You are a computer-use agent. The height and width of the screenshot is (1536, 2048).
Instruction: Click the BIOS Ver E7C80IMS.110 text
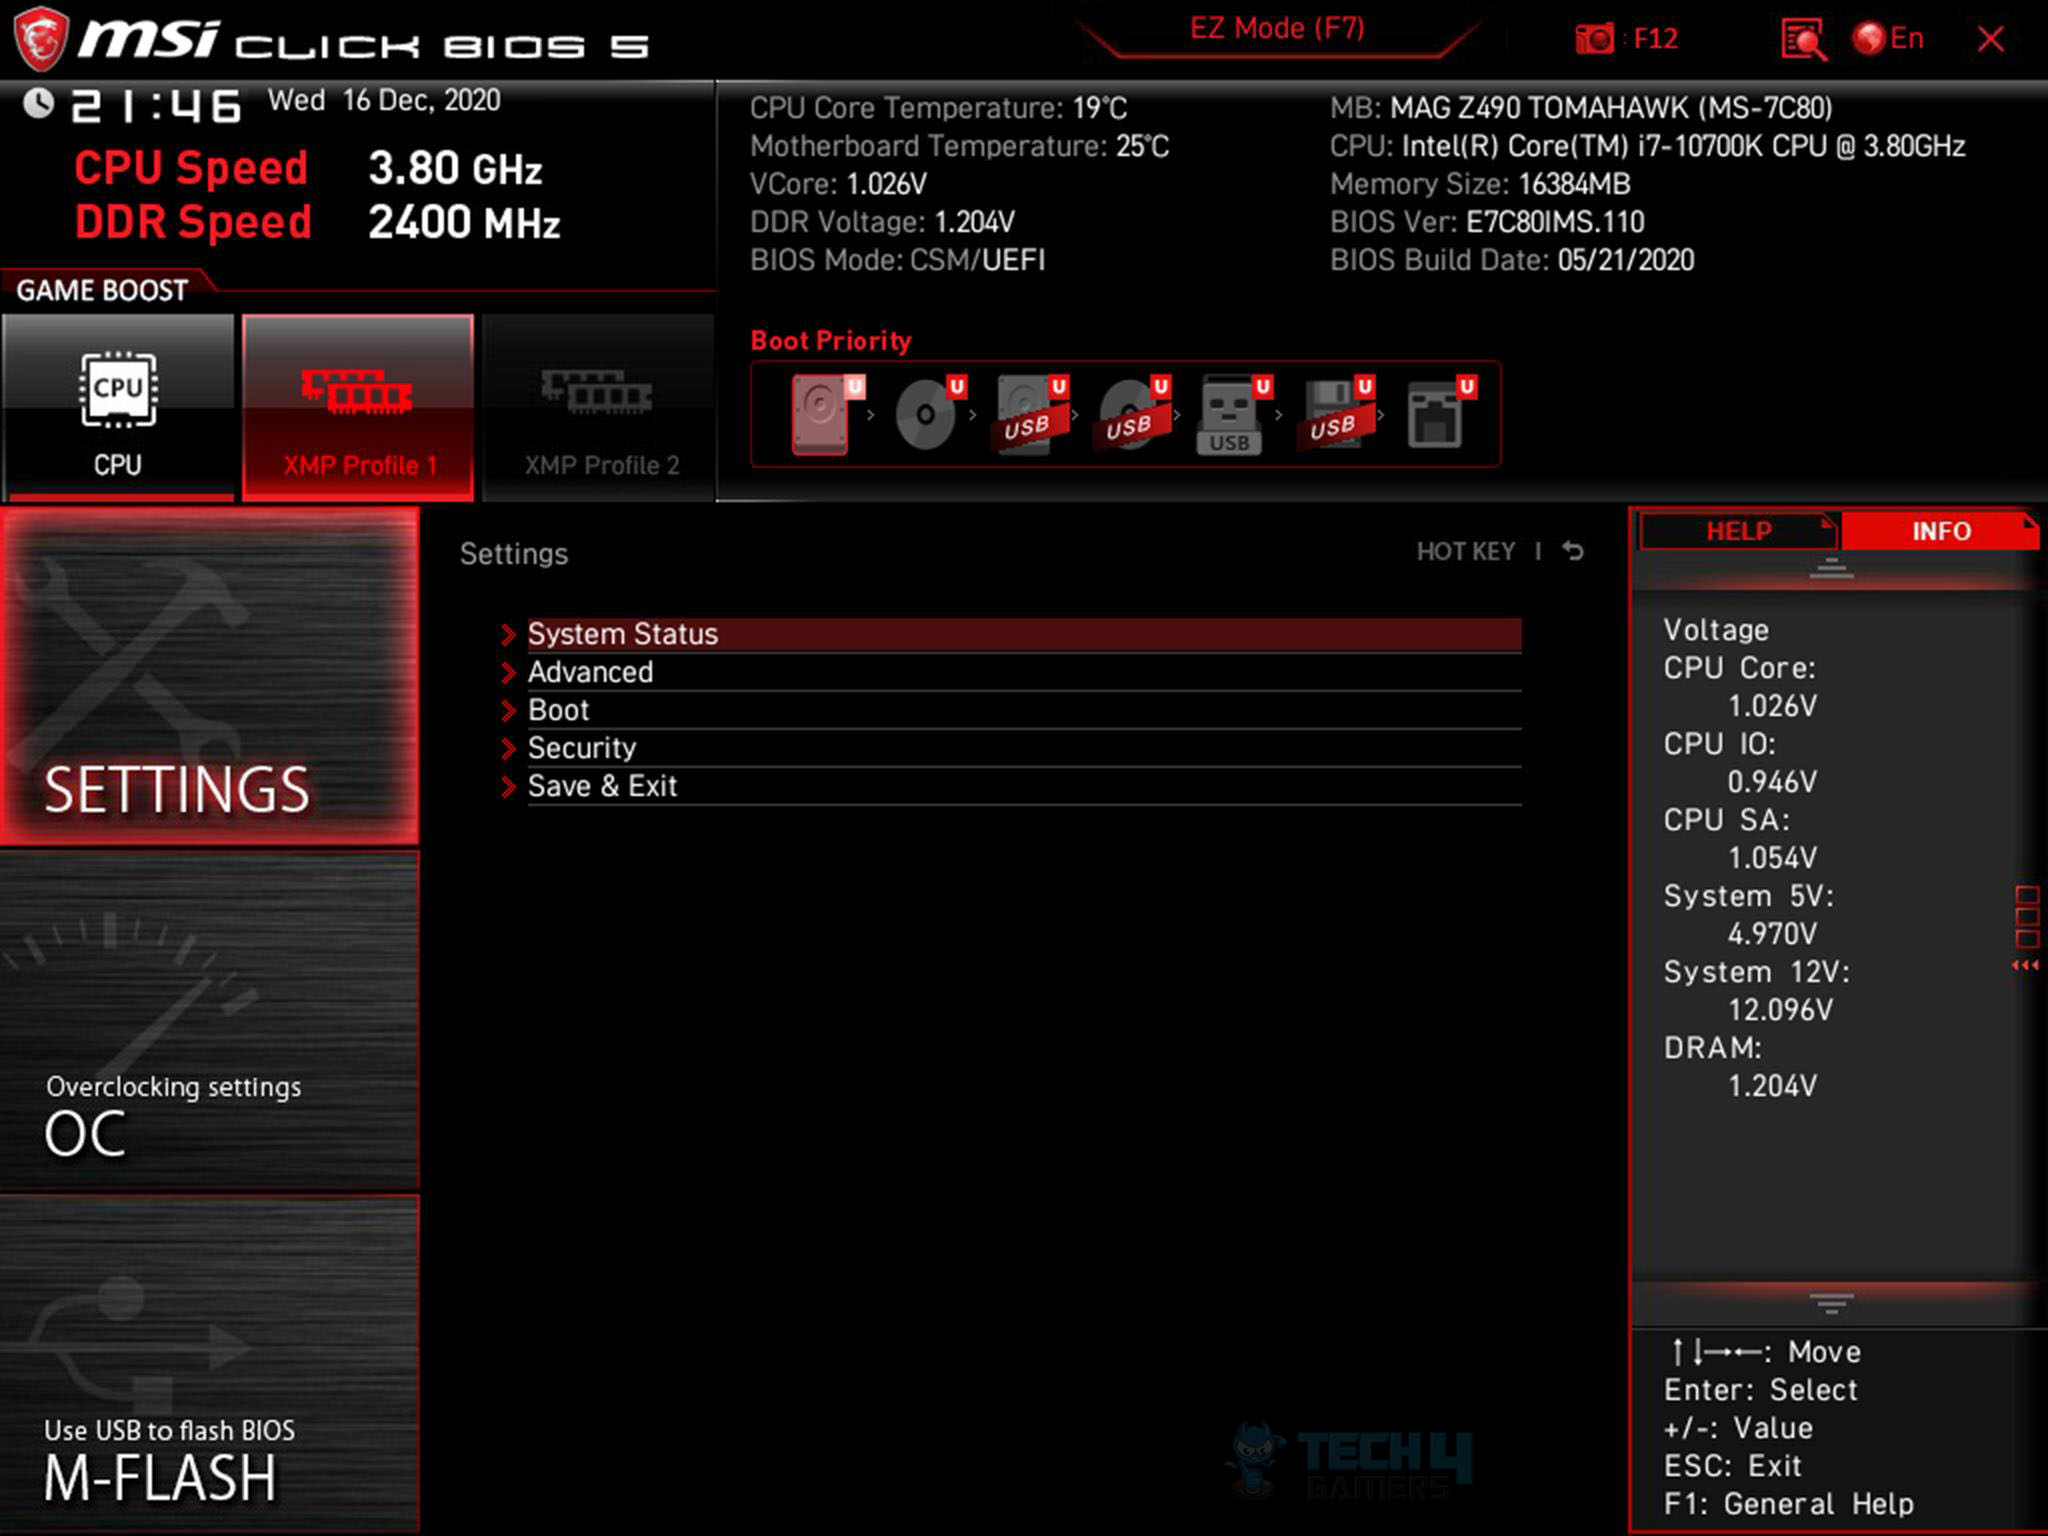1487,222
